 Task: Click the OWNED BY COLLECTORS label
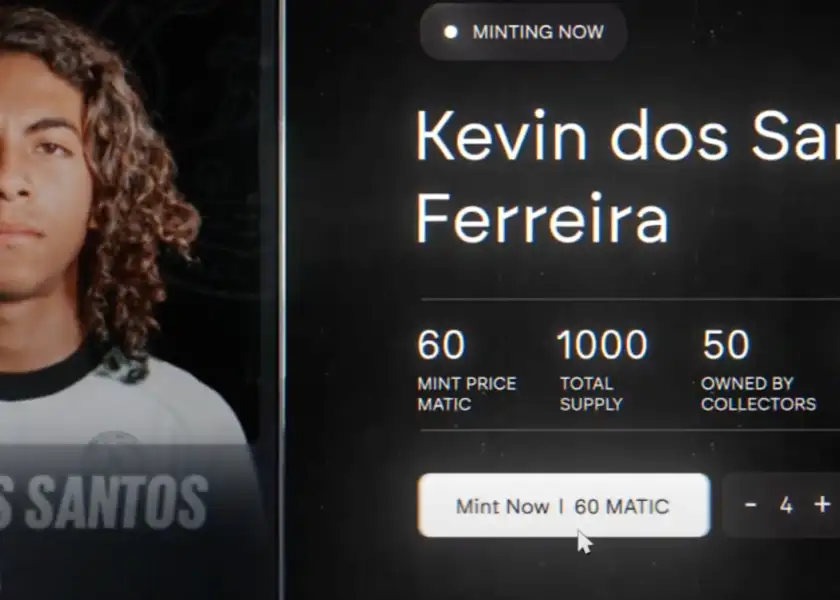tap(758, 394)
